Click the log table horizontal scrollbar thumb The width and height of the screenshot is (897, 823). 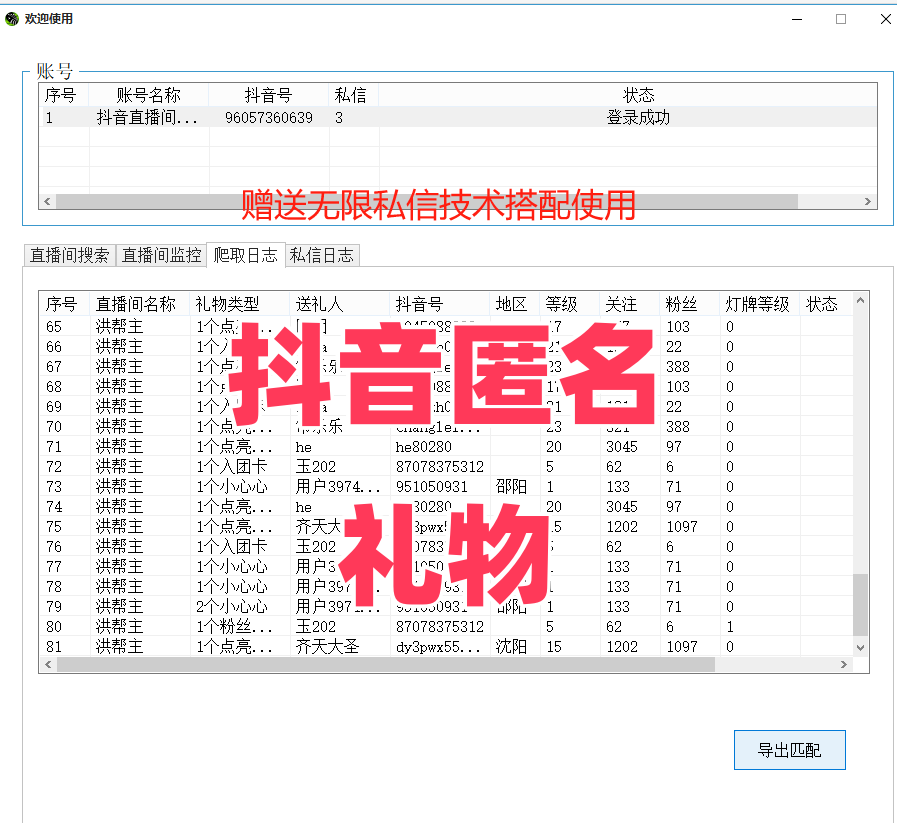pyautogui.click(x=386, y=664)
